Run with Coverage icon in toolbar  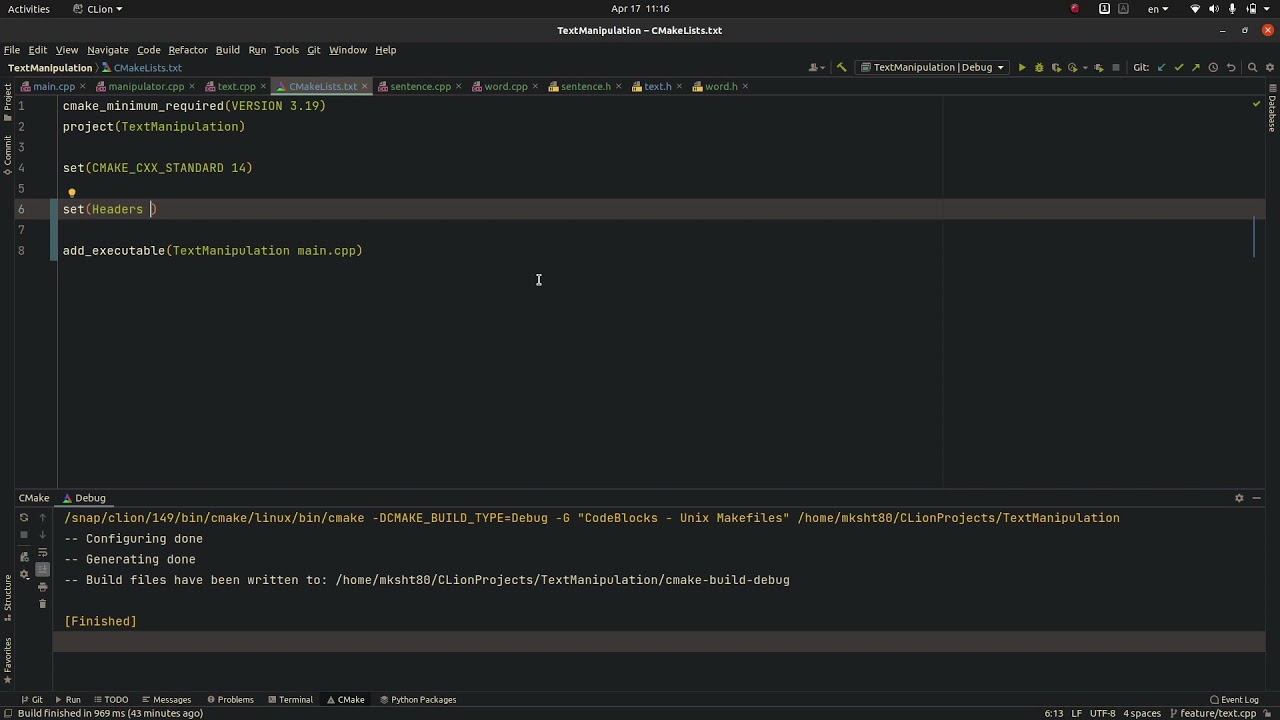tap(1056, 68)
